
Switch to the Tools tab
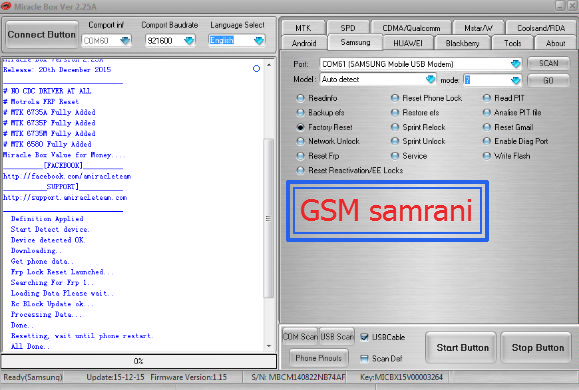pyautogui.click(x=513, y=43)
